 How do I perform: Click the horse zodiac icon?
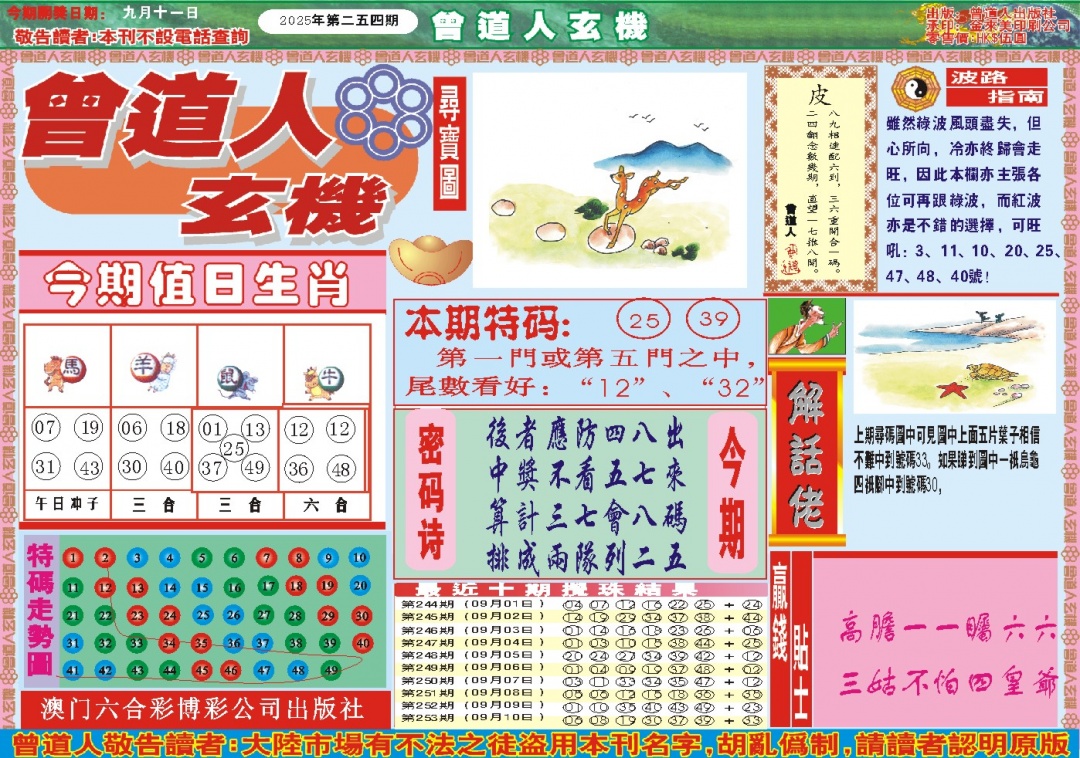point(66,372)
